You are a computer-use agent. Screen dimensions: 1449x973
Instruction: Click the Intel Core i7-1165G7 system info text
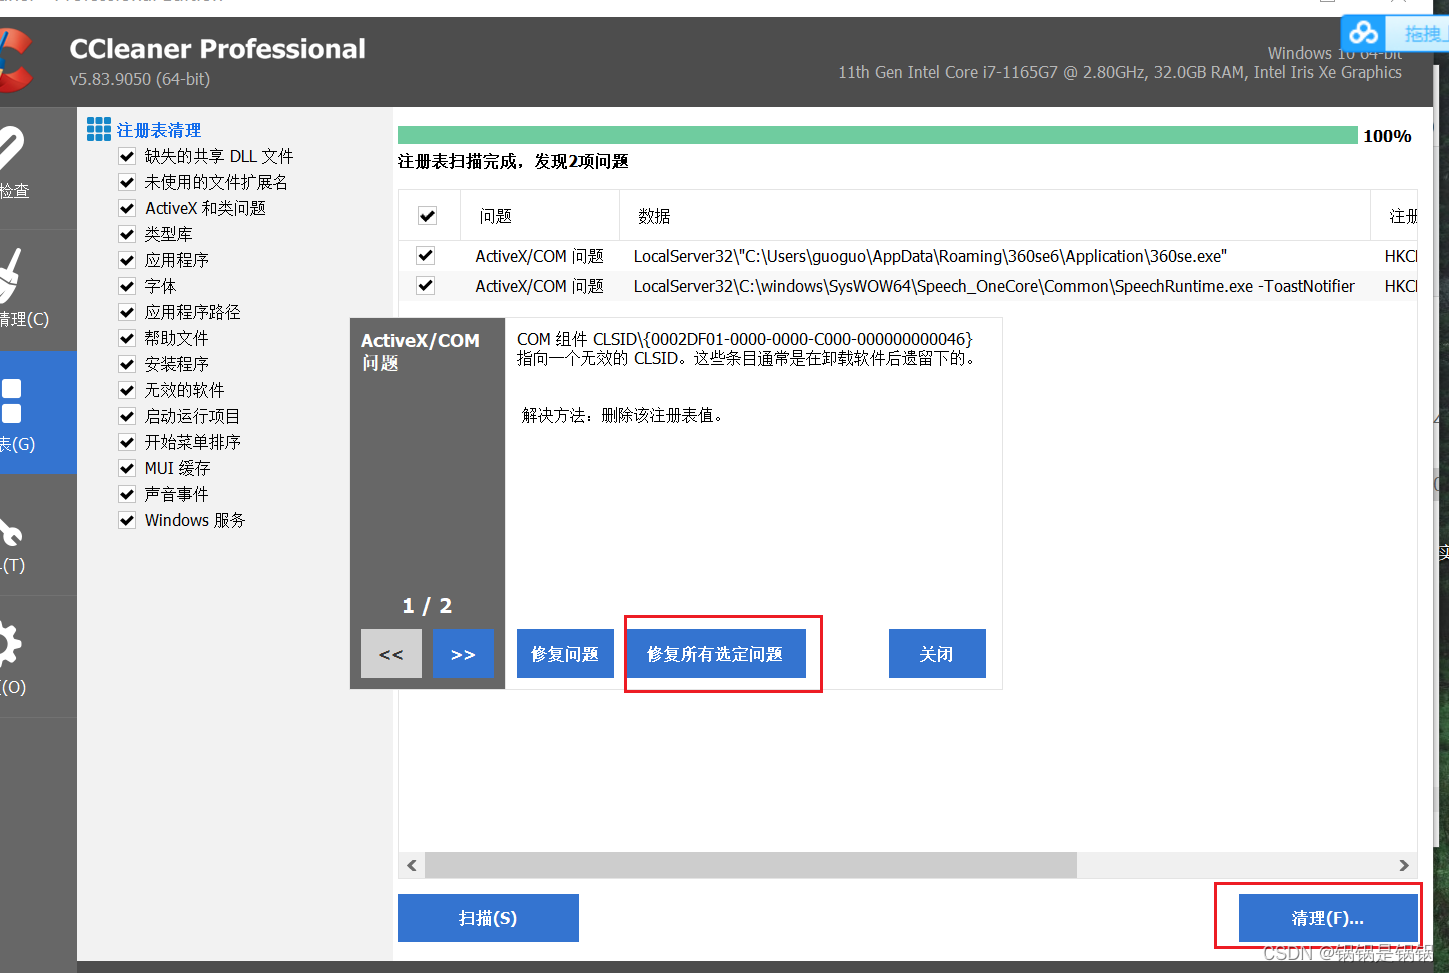pos(1120,72)
